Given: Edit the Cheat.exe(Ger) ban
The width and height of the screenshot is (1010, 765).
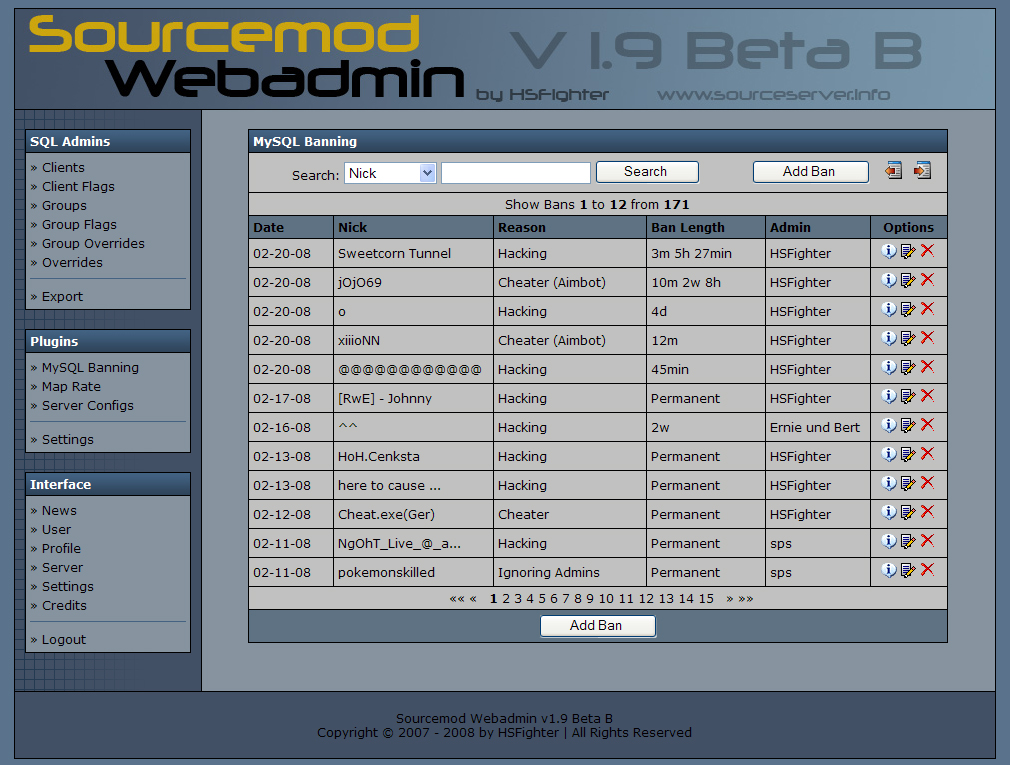Looking at the screenshot, I should 908,512.
